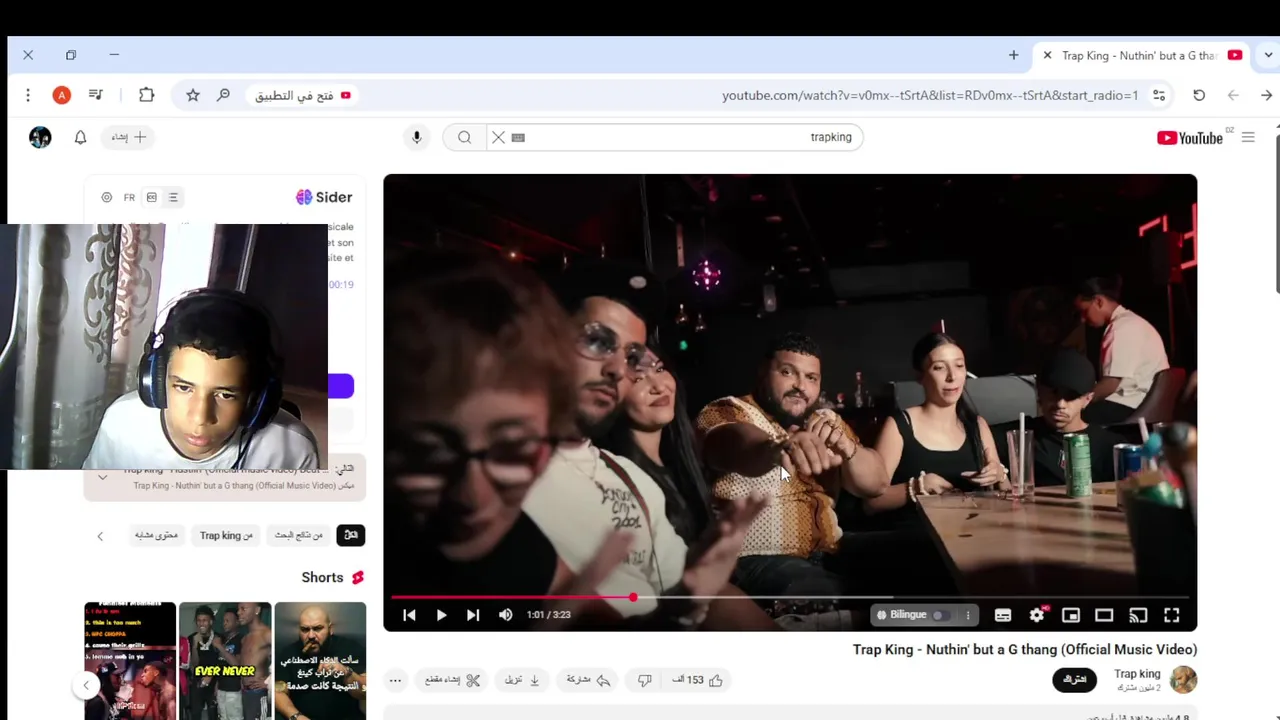Viewport: 1280px width, 720px height.
Task: Subscribe to Trap king channel
Action: (1075, 680)
